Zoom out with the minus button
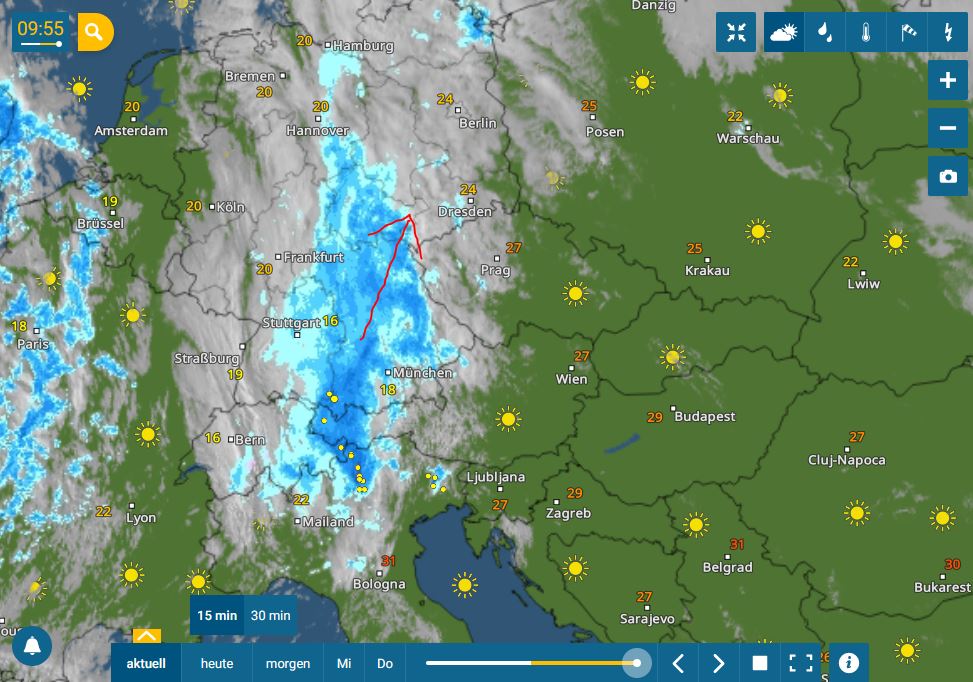This screenshot has height=682, width=973. [948, 128]
